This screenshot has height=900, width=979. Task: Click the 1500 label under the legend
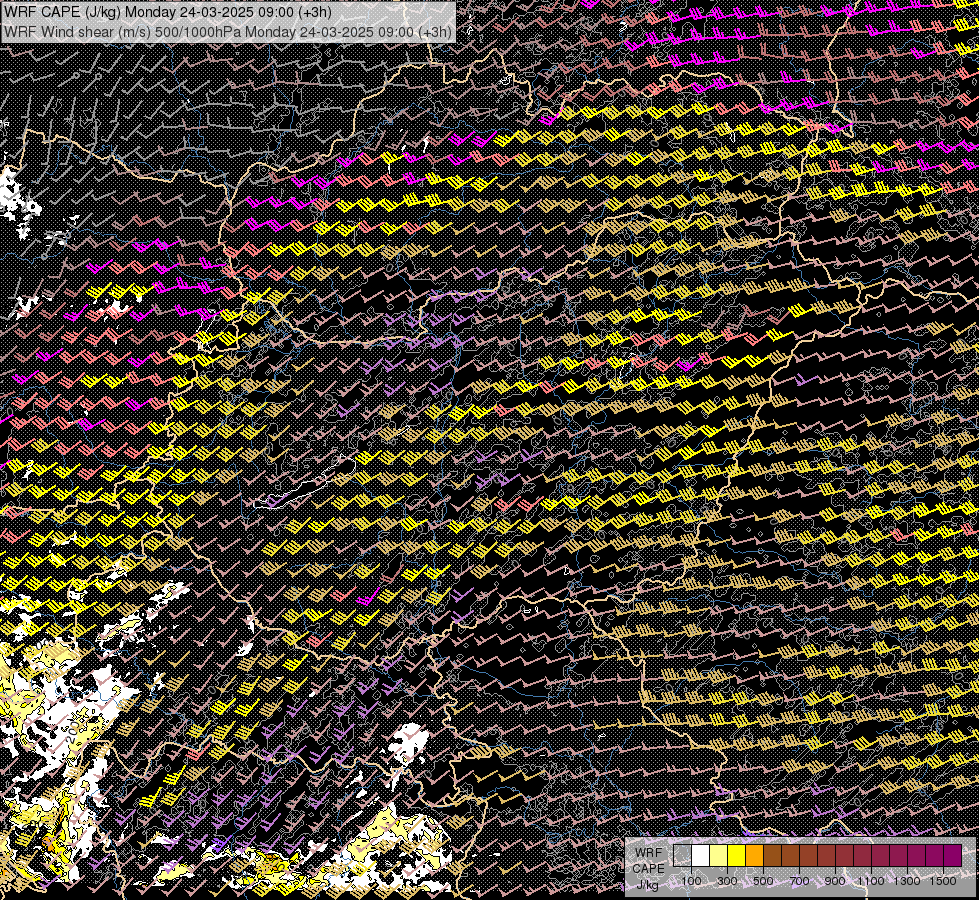pos(943,881)
